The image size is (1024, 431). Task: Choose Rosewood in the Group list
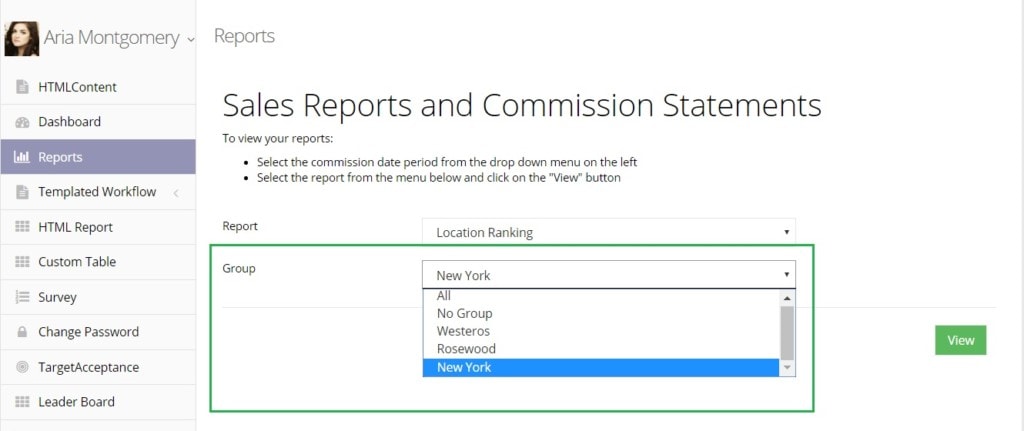601,349
